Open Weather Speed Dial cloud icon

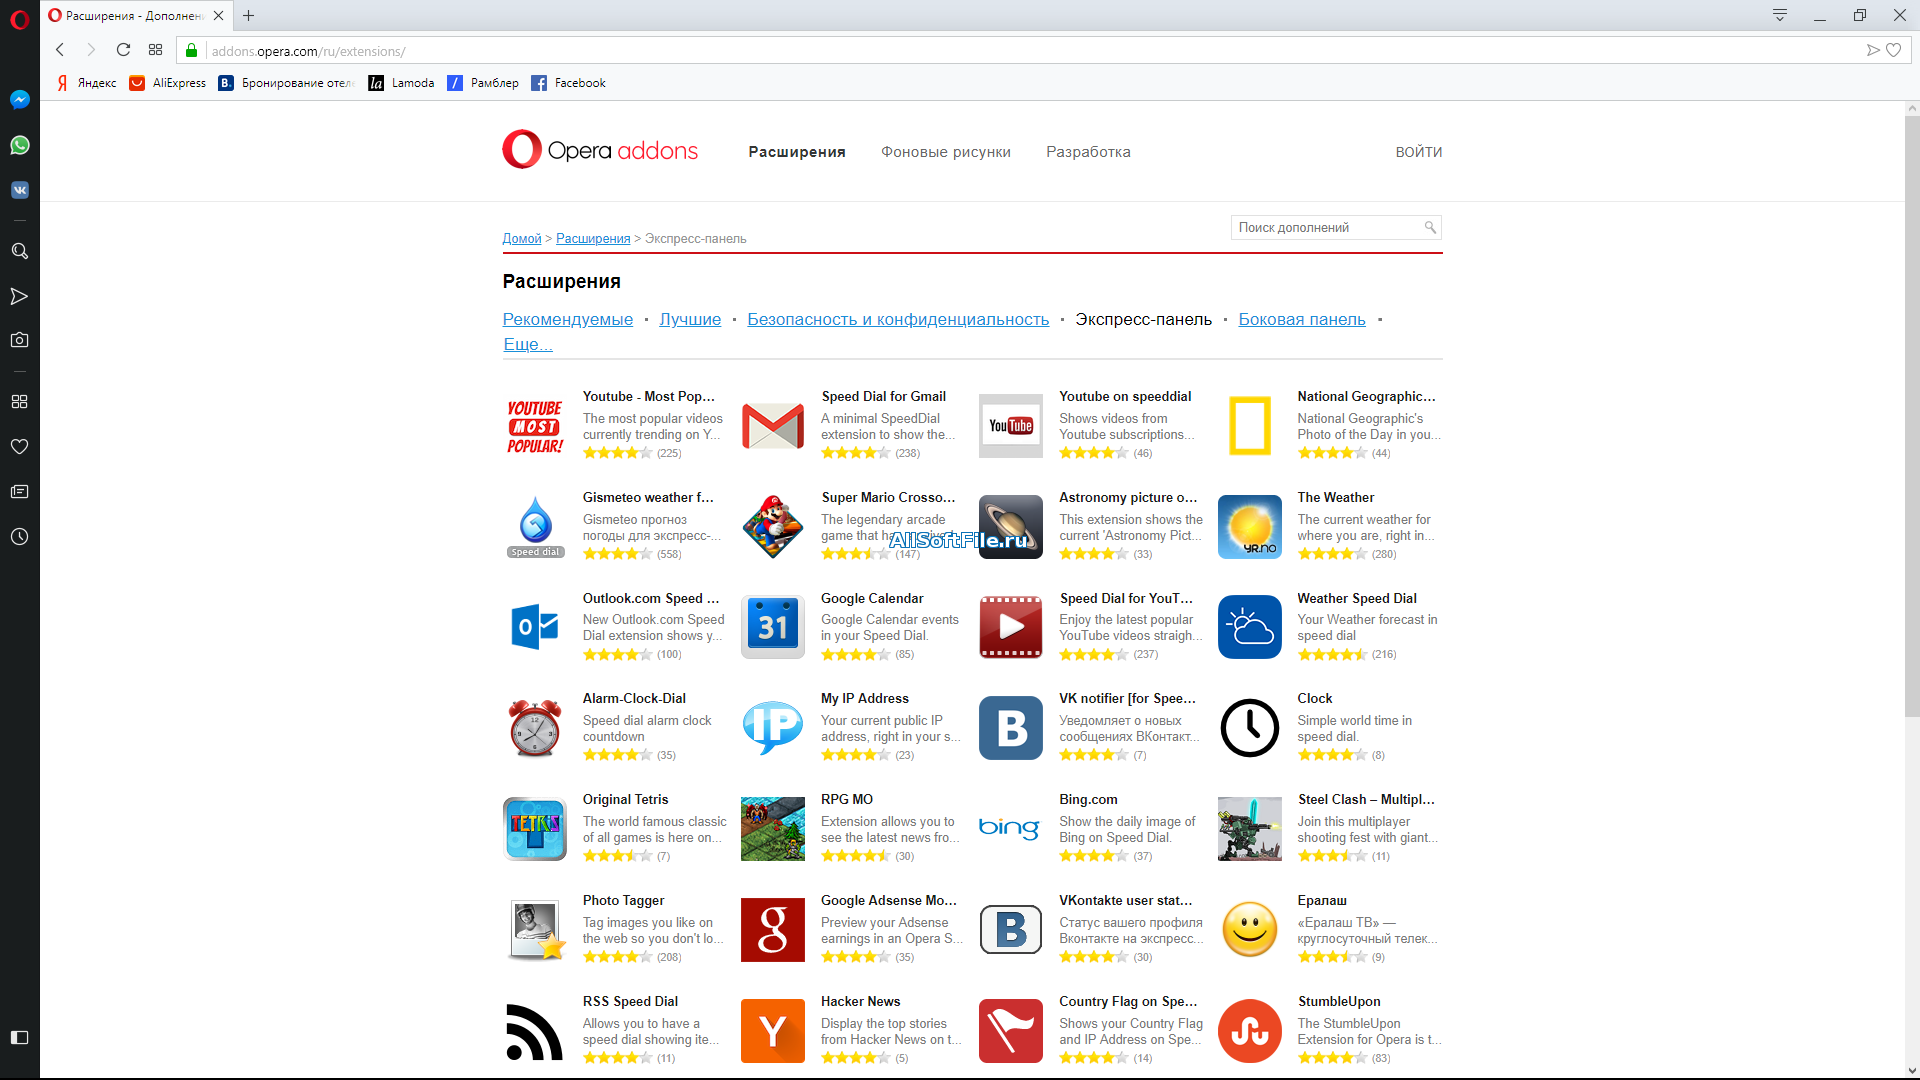1250,627
